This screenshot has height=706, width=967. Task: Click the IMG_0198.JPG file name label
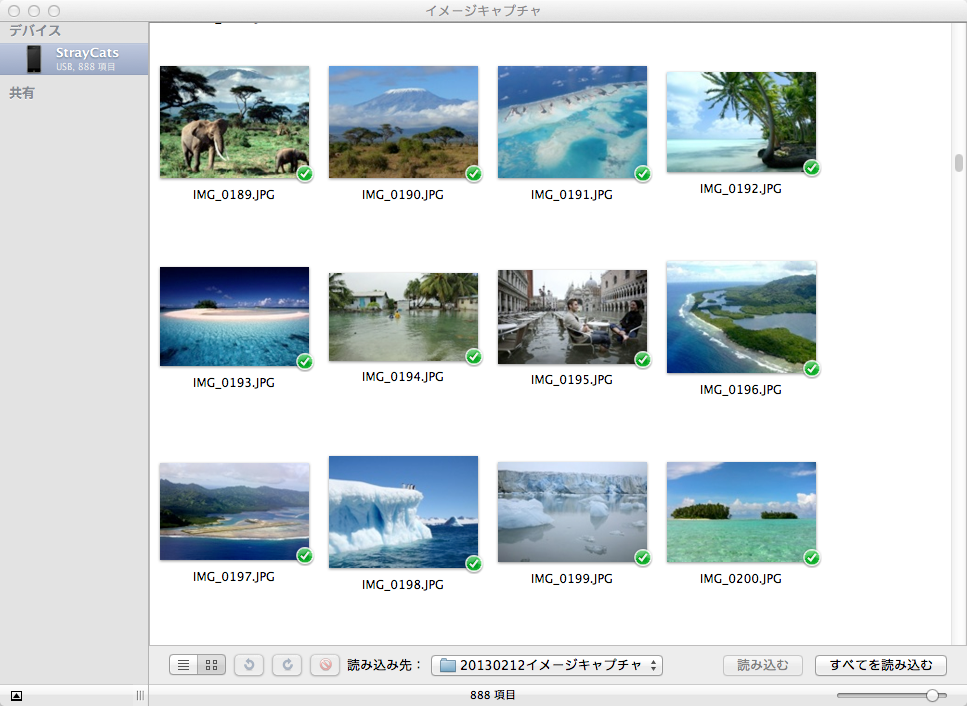(x=403, y=585)
